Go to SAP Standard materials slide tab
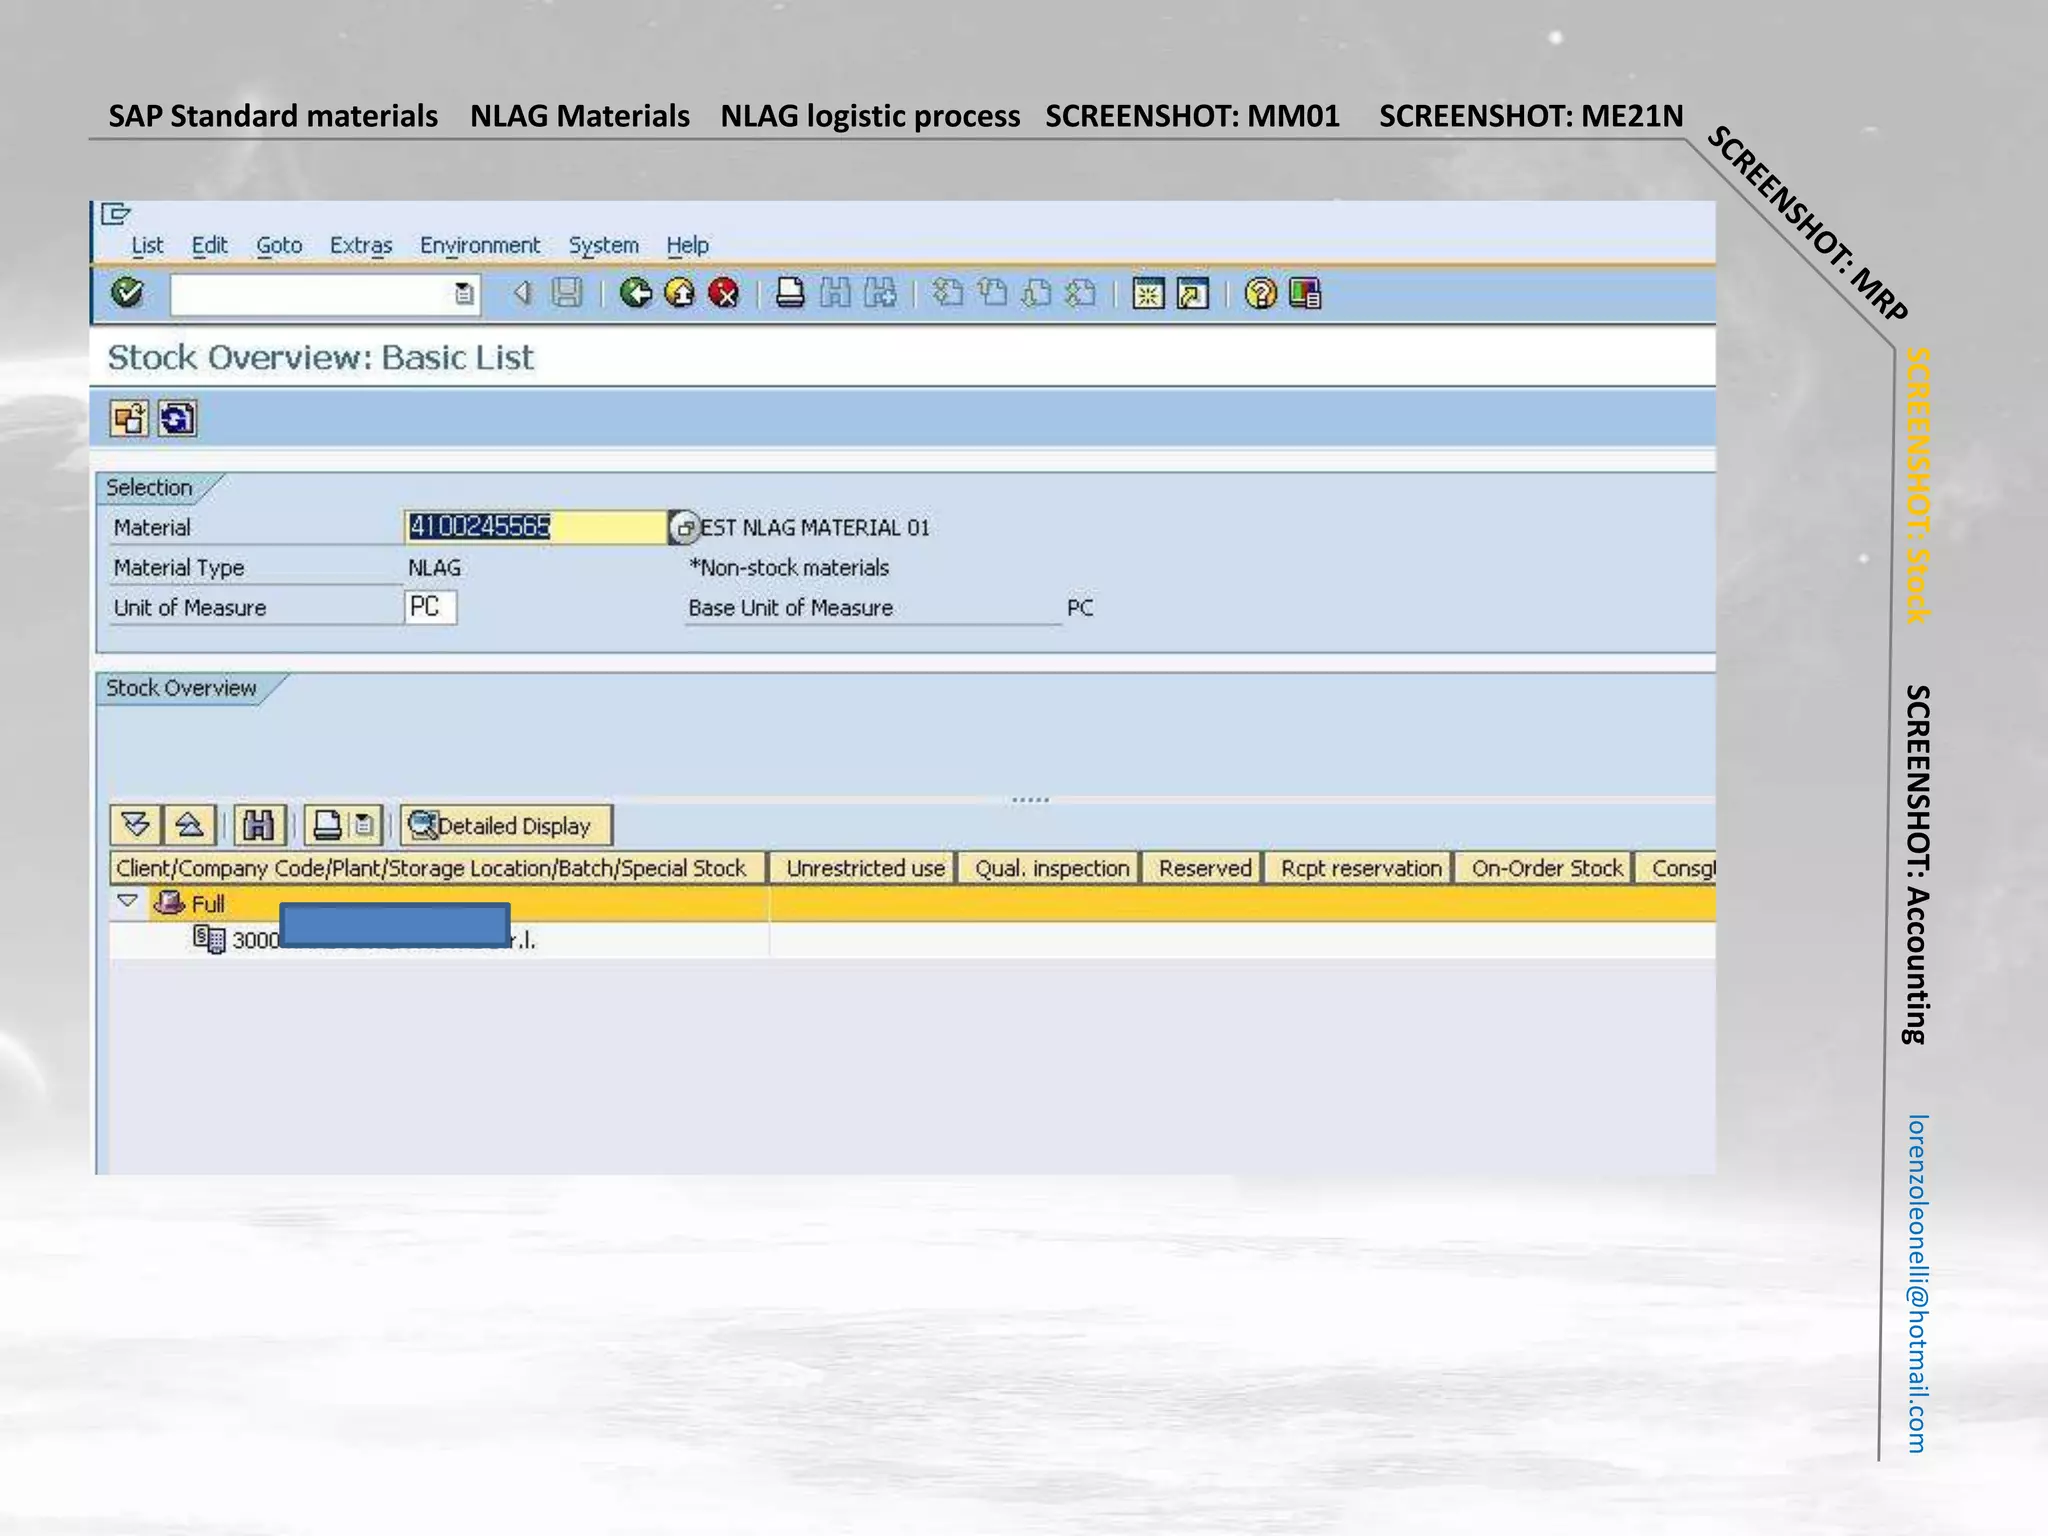The width and height of the screenshot is (2048, 1536). coord(273,116)
